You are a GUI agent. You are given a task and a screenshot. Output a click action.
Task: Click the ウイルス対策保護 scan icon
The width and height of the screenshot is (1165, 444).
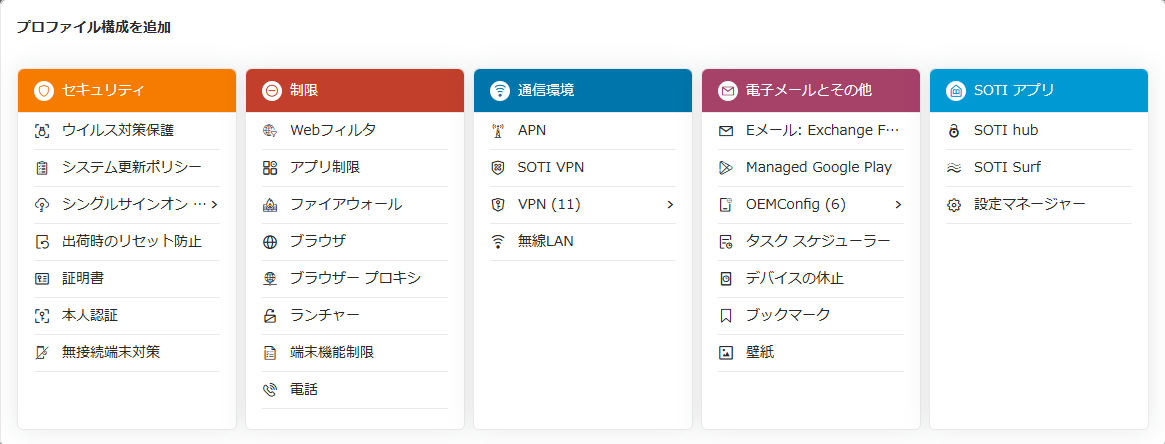[42, 131]
